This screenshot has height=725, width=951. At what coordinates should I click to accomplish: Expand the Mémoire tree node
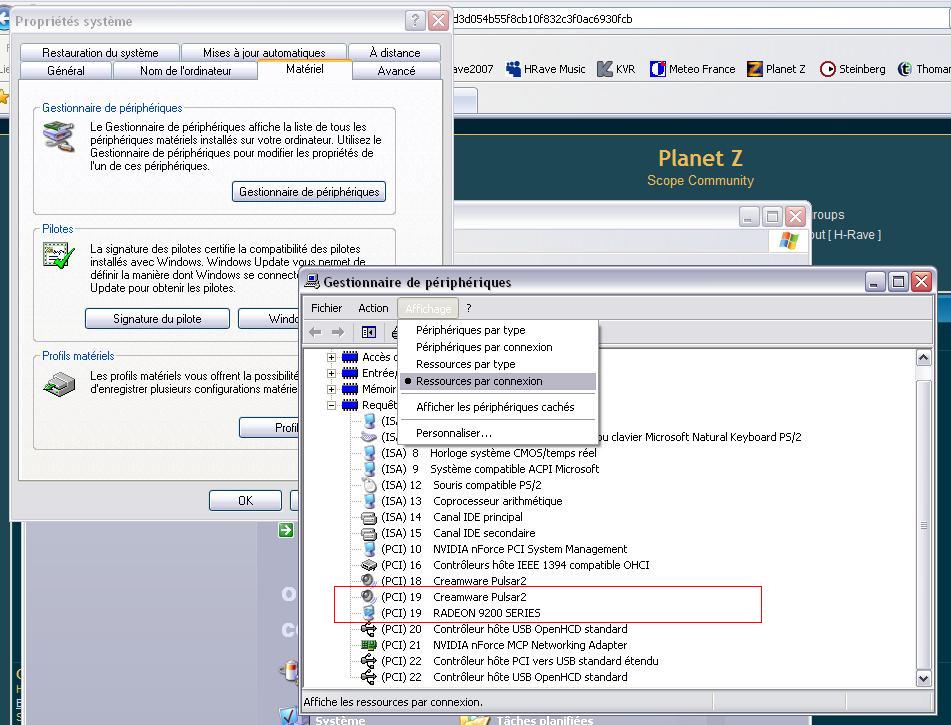tap(331, 389)
